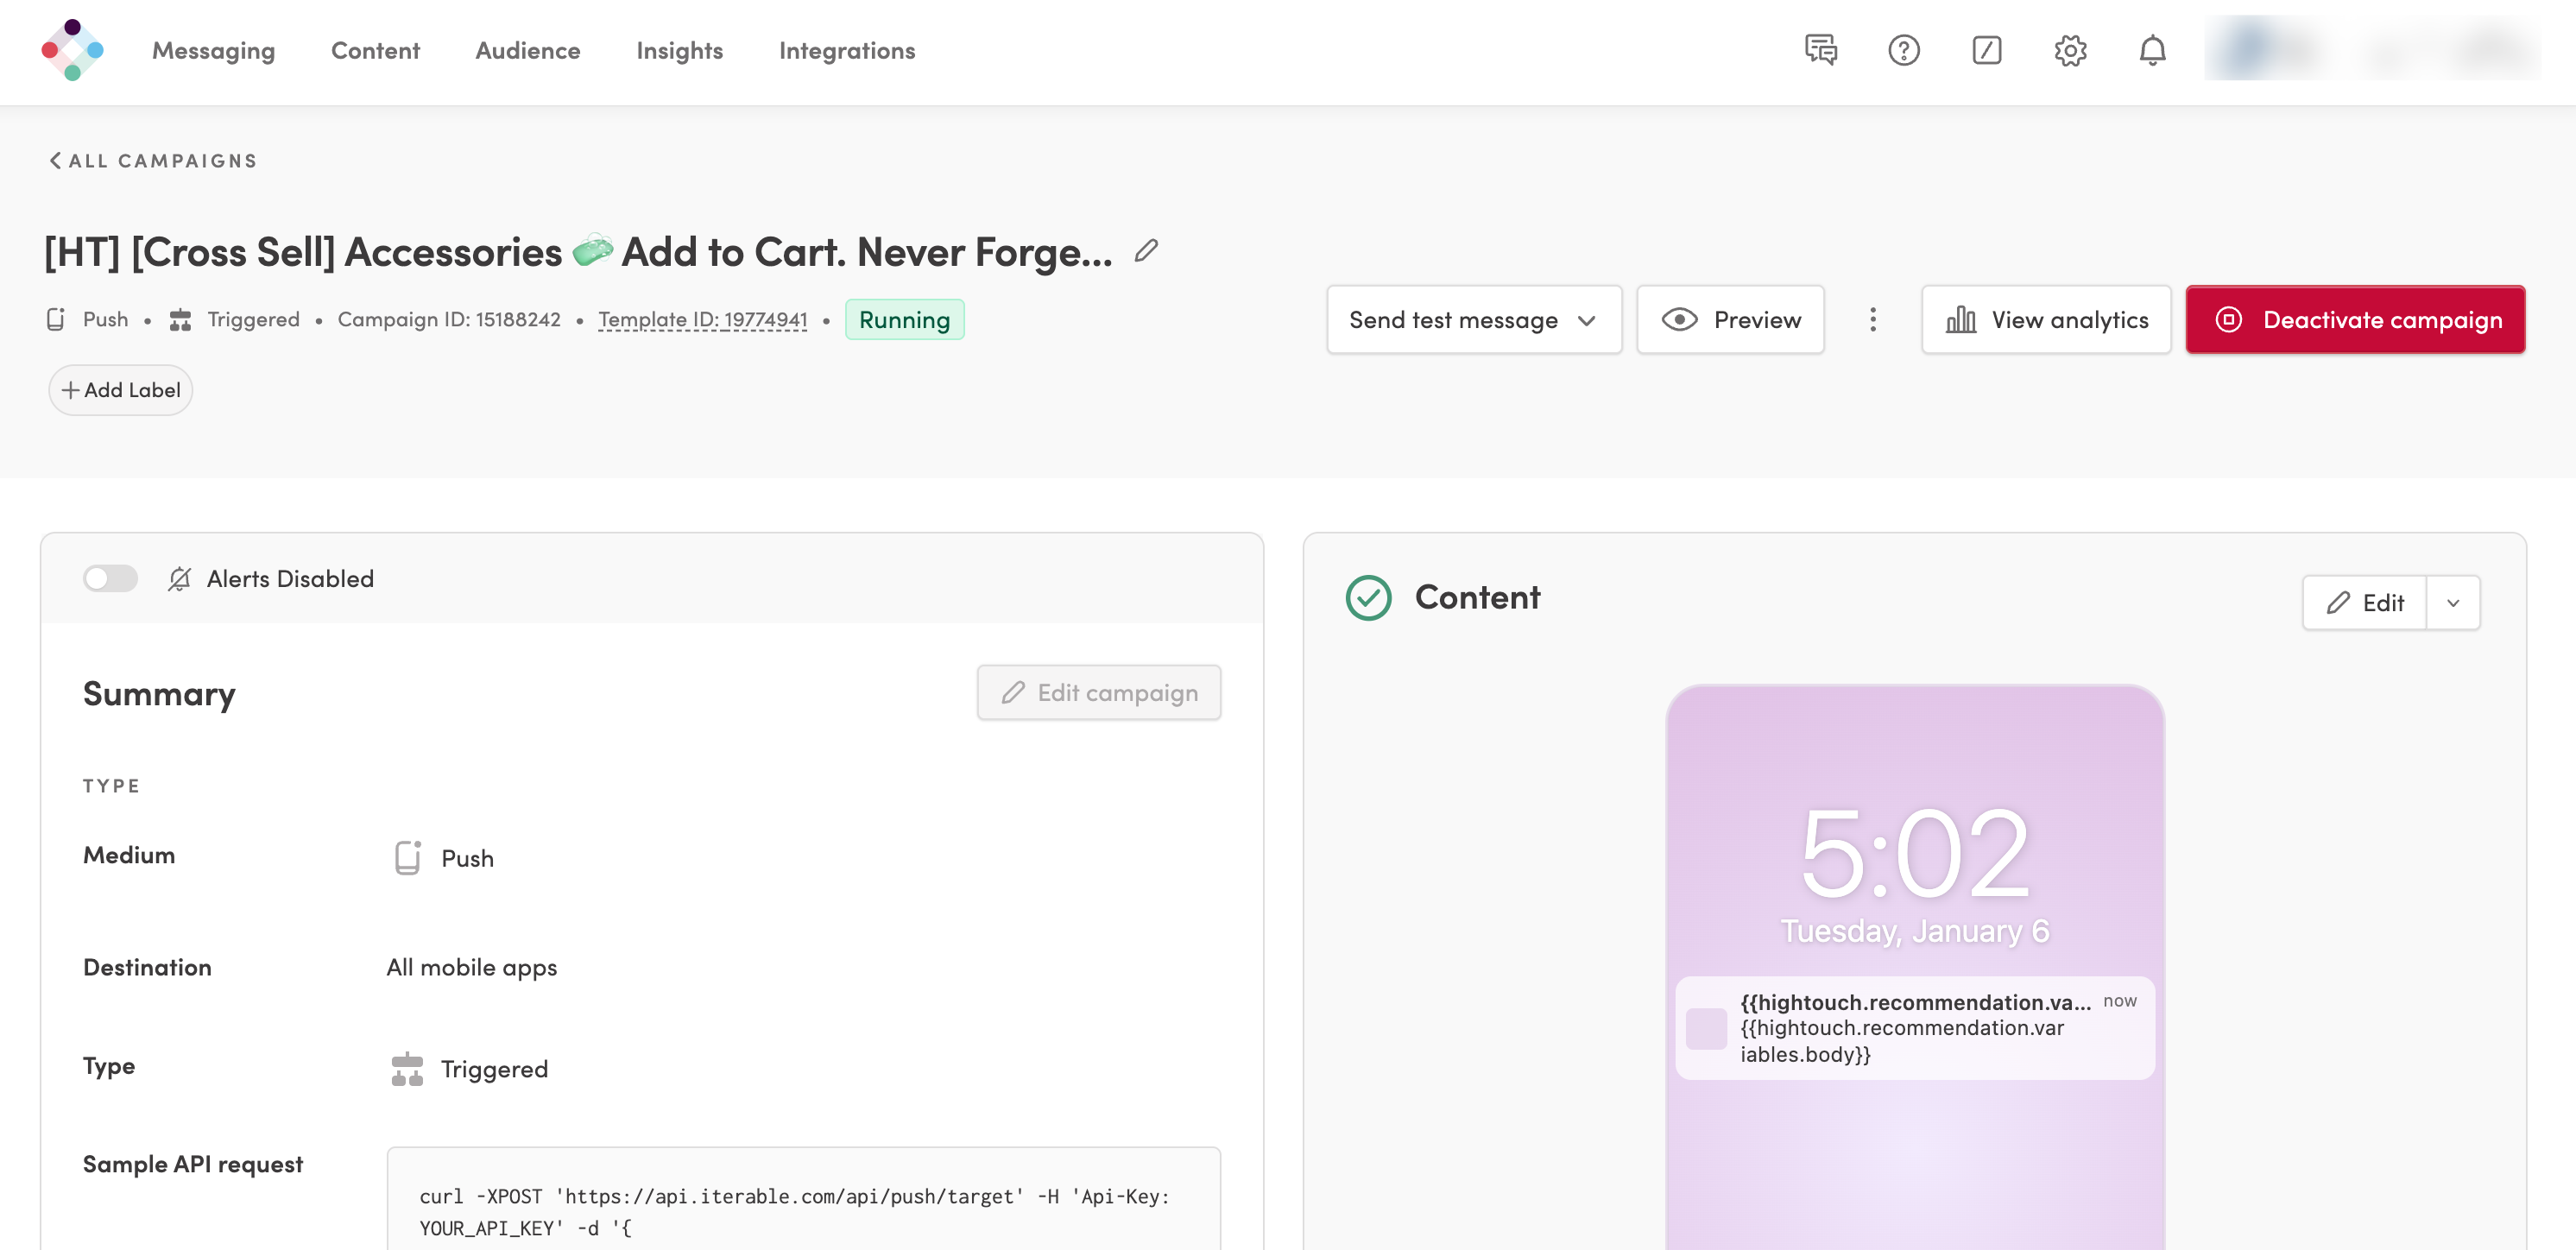The width and height of the screenshot is (2576, 1250).
Task: Edit campaign name with pencil icon
Action: point(1146,251)
